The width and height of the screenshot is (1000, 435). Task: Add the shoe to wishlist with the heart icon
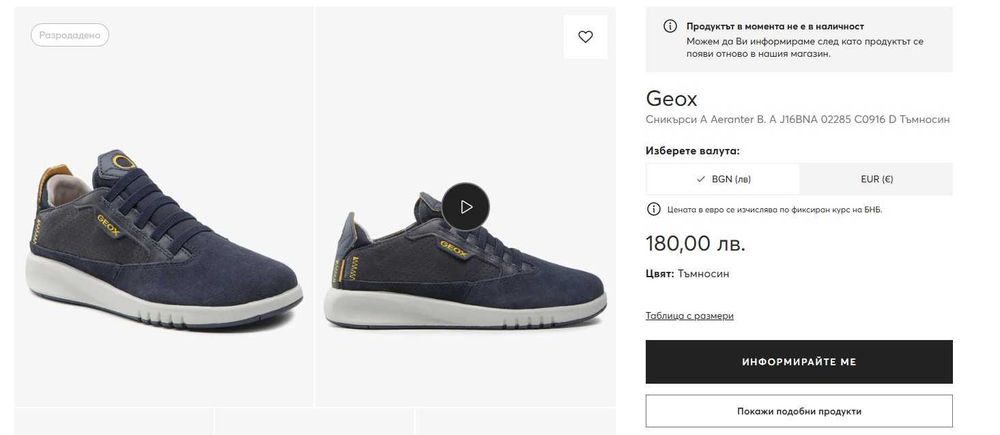[x=585, y=37]
